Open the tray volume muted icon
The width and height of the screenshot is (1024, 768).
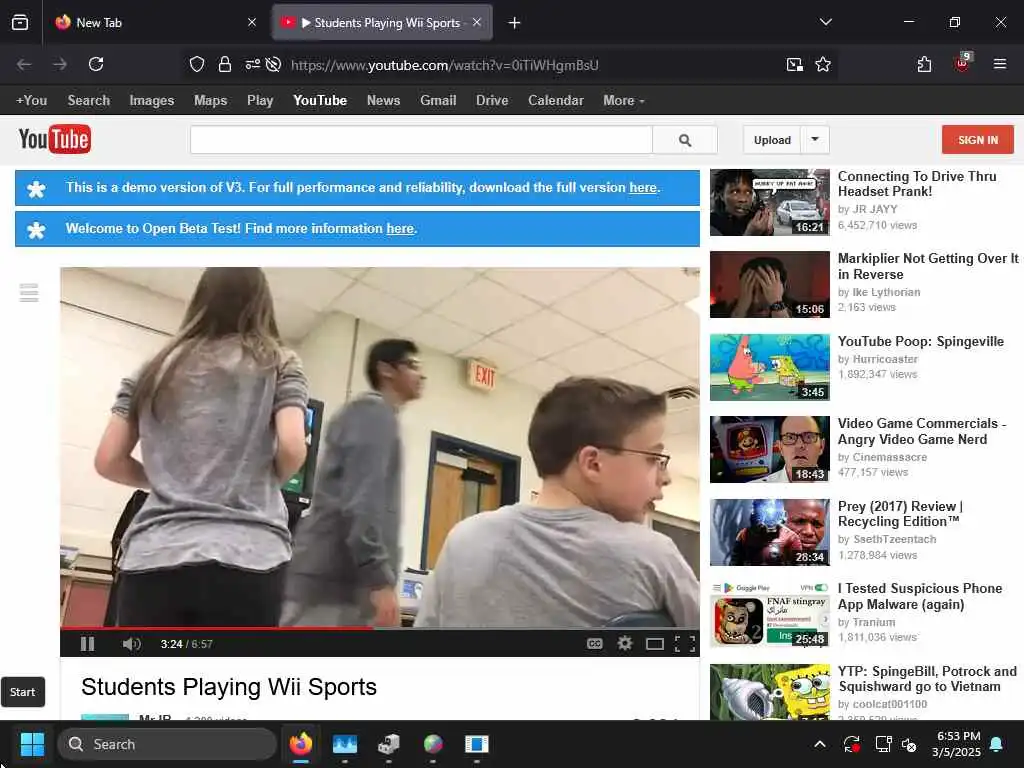click(908, 744)
